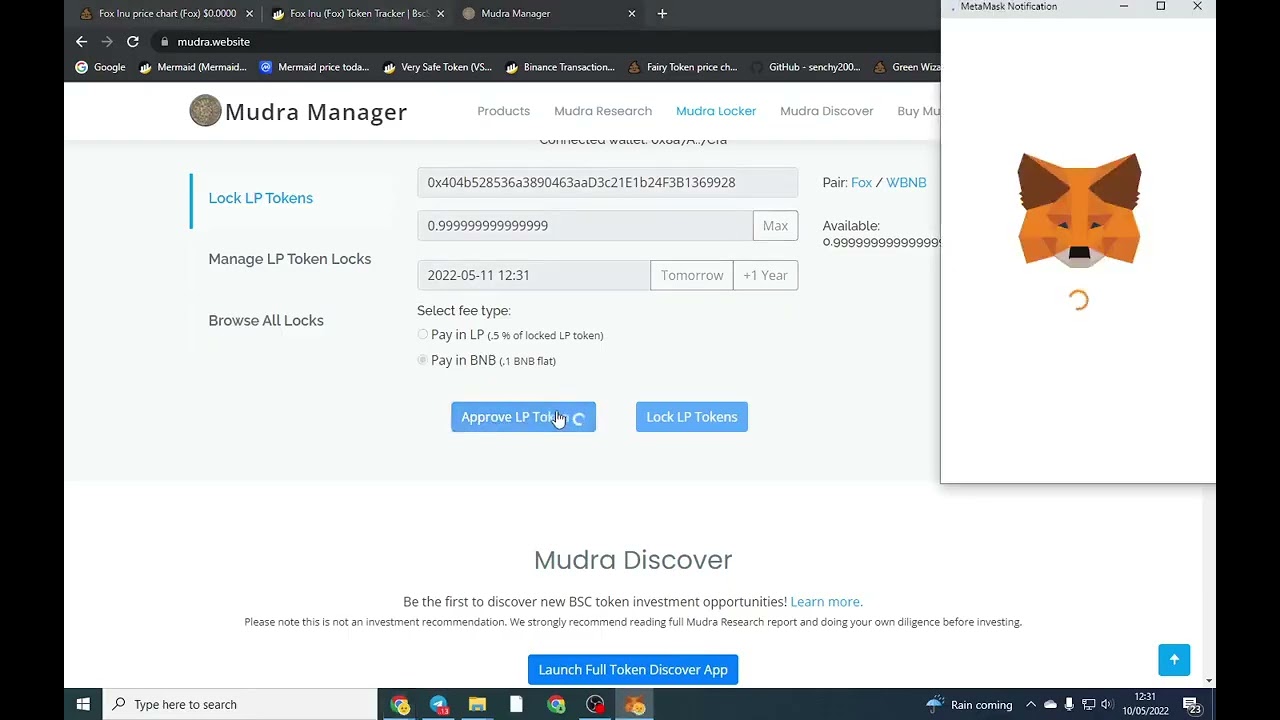Click the taskbar search box
Viewport: 1280px width, 720px height.
(240, 704)
